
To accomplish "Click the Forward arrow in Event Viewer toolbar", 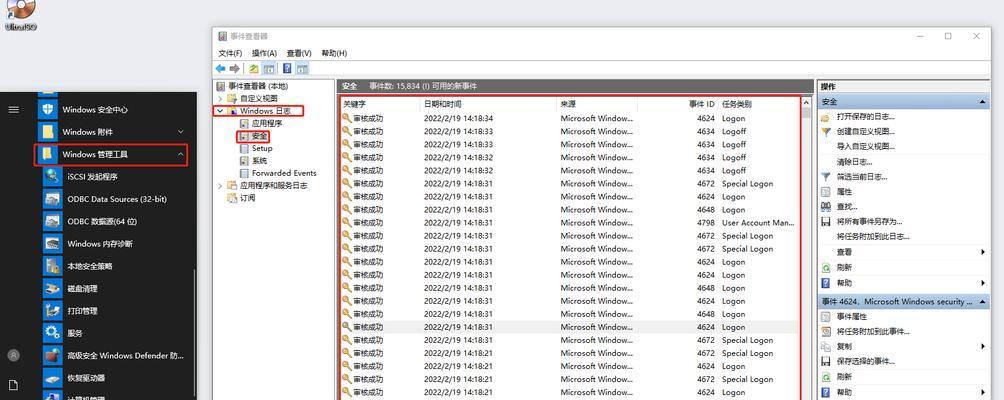I will 234,68.
